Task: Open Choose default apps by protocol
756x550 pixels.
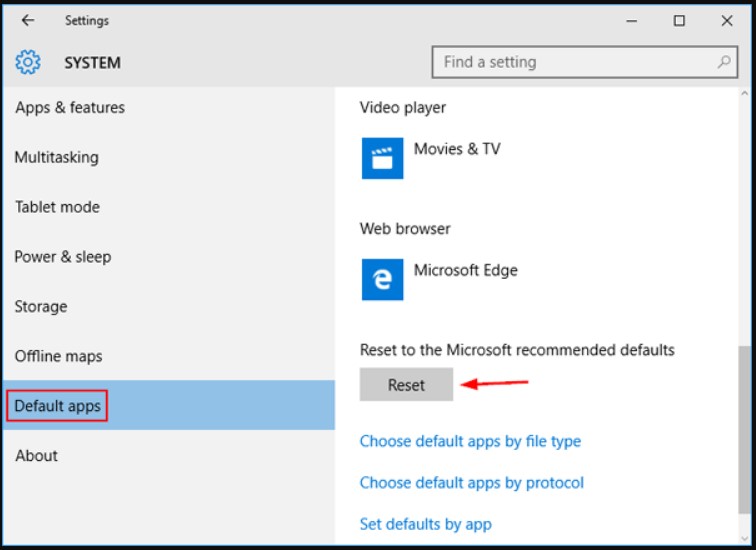Action: pyautogui.click(x=472, y=483)
